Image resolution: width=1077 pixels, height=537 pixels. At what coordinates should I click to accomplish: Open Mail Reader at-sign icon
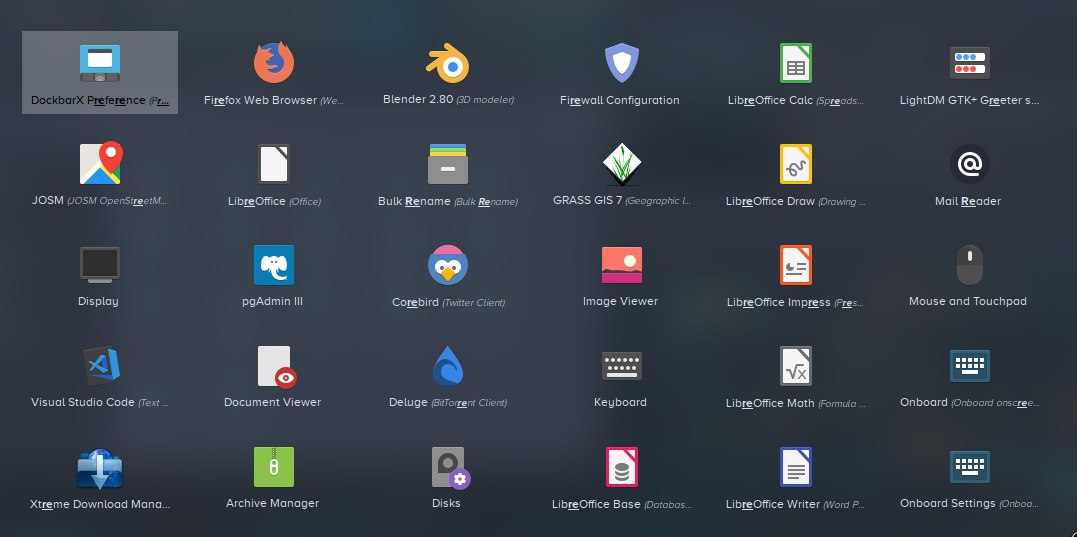pos(969,163)
